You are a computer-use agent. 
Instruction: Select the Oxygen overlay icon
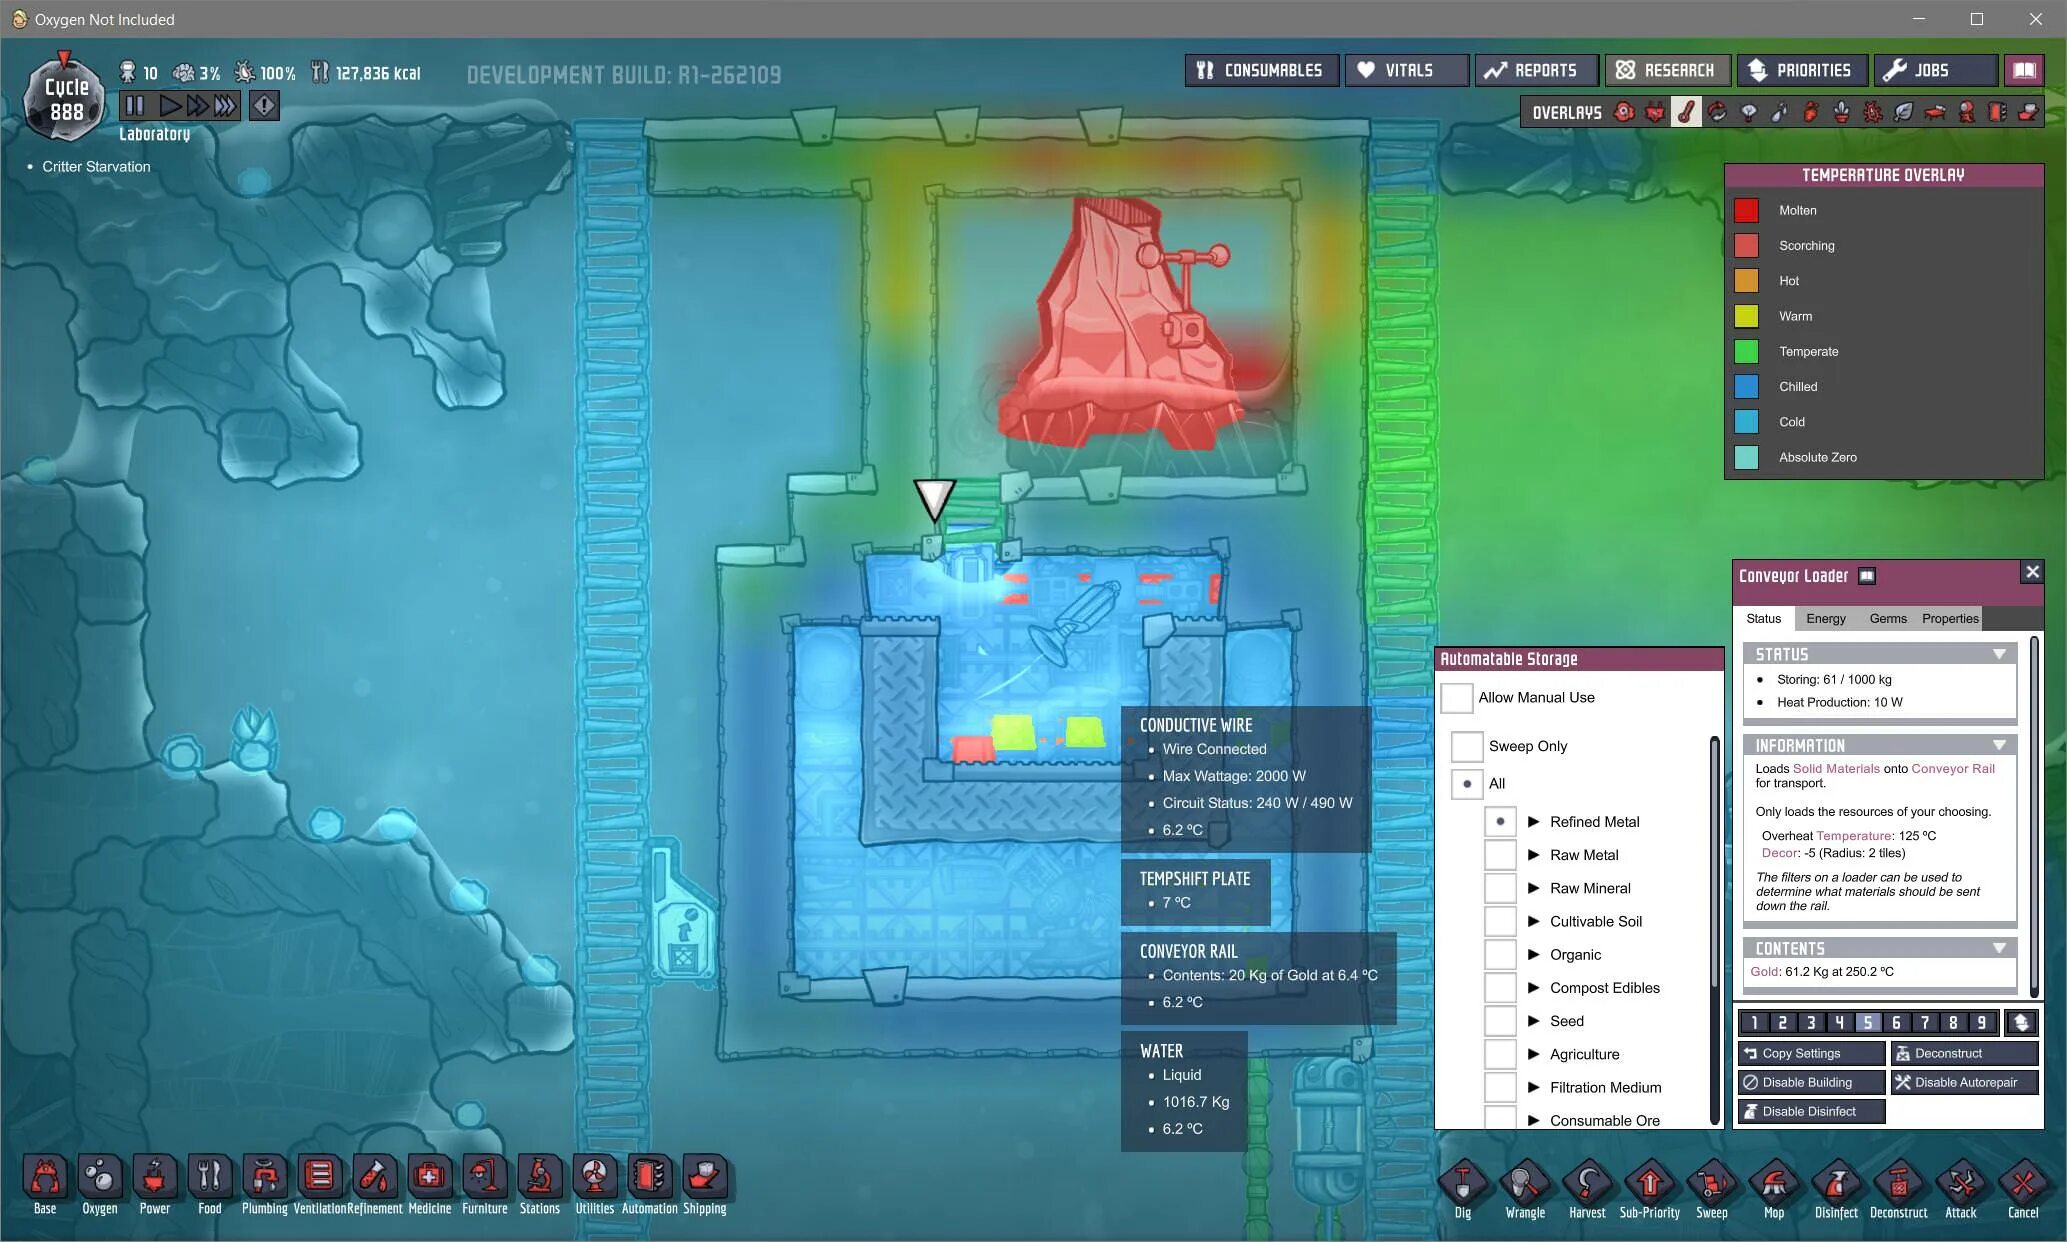[1624, 112]
